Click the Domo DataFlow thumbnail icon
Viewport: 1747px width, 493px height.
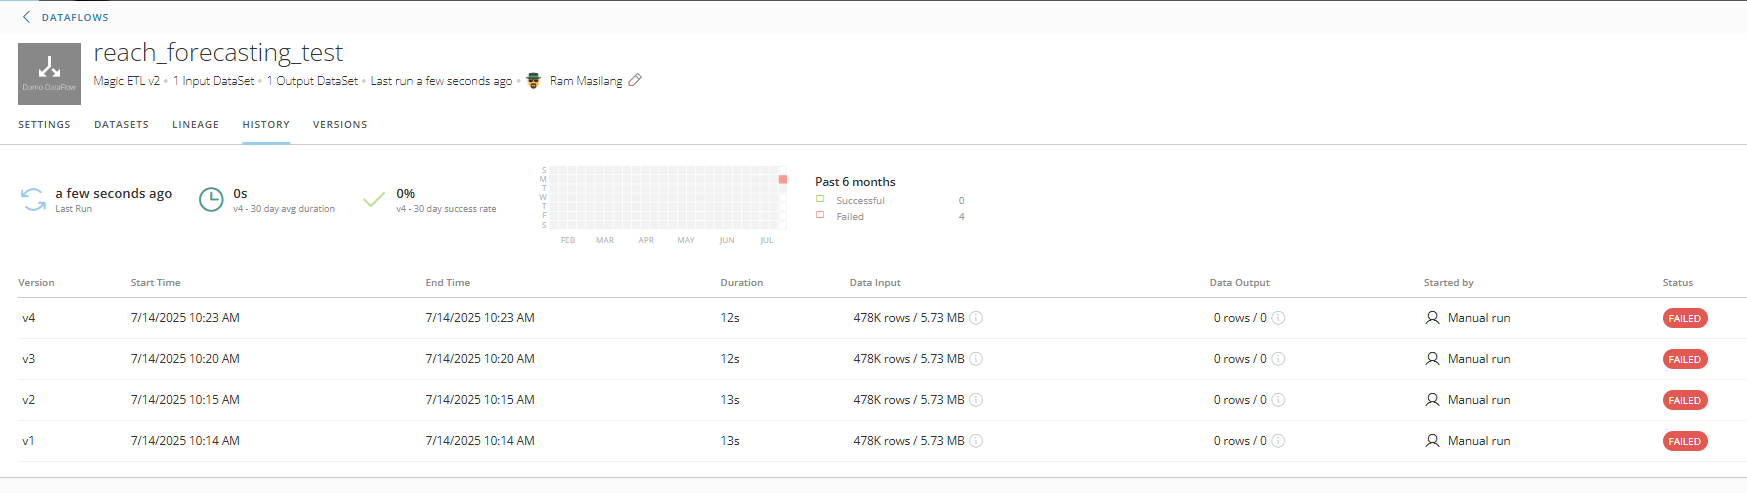click(x=49, y=74)
